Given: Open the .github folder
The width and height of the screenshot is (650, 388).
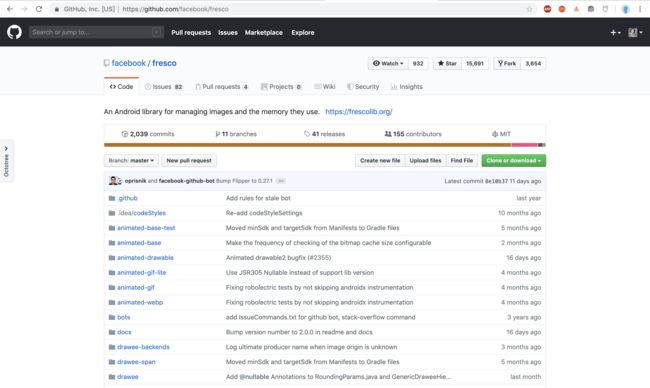Looking at the screenshot, I should [127, 198].
